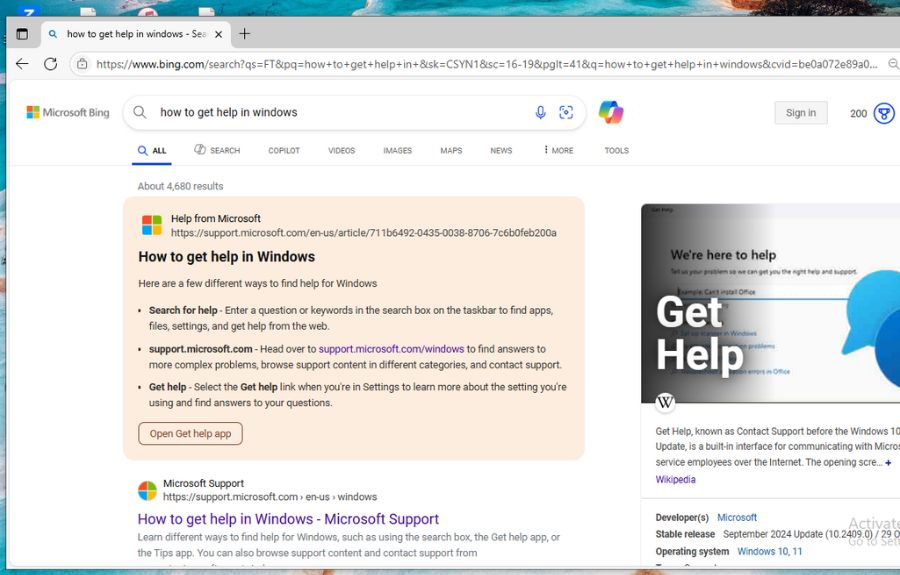
Task: Open Microsoft Rewards medal icon
Action: (x=884, y=113)
